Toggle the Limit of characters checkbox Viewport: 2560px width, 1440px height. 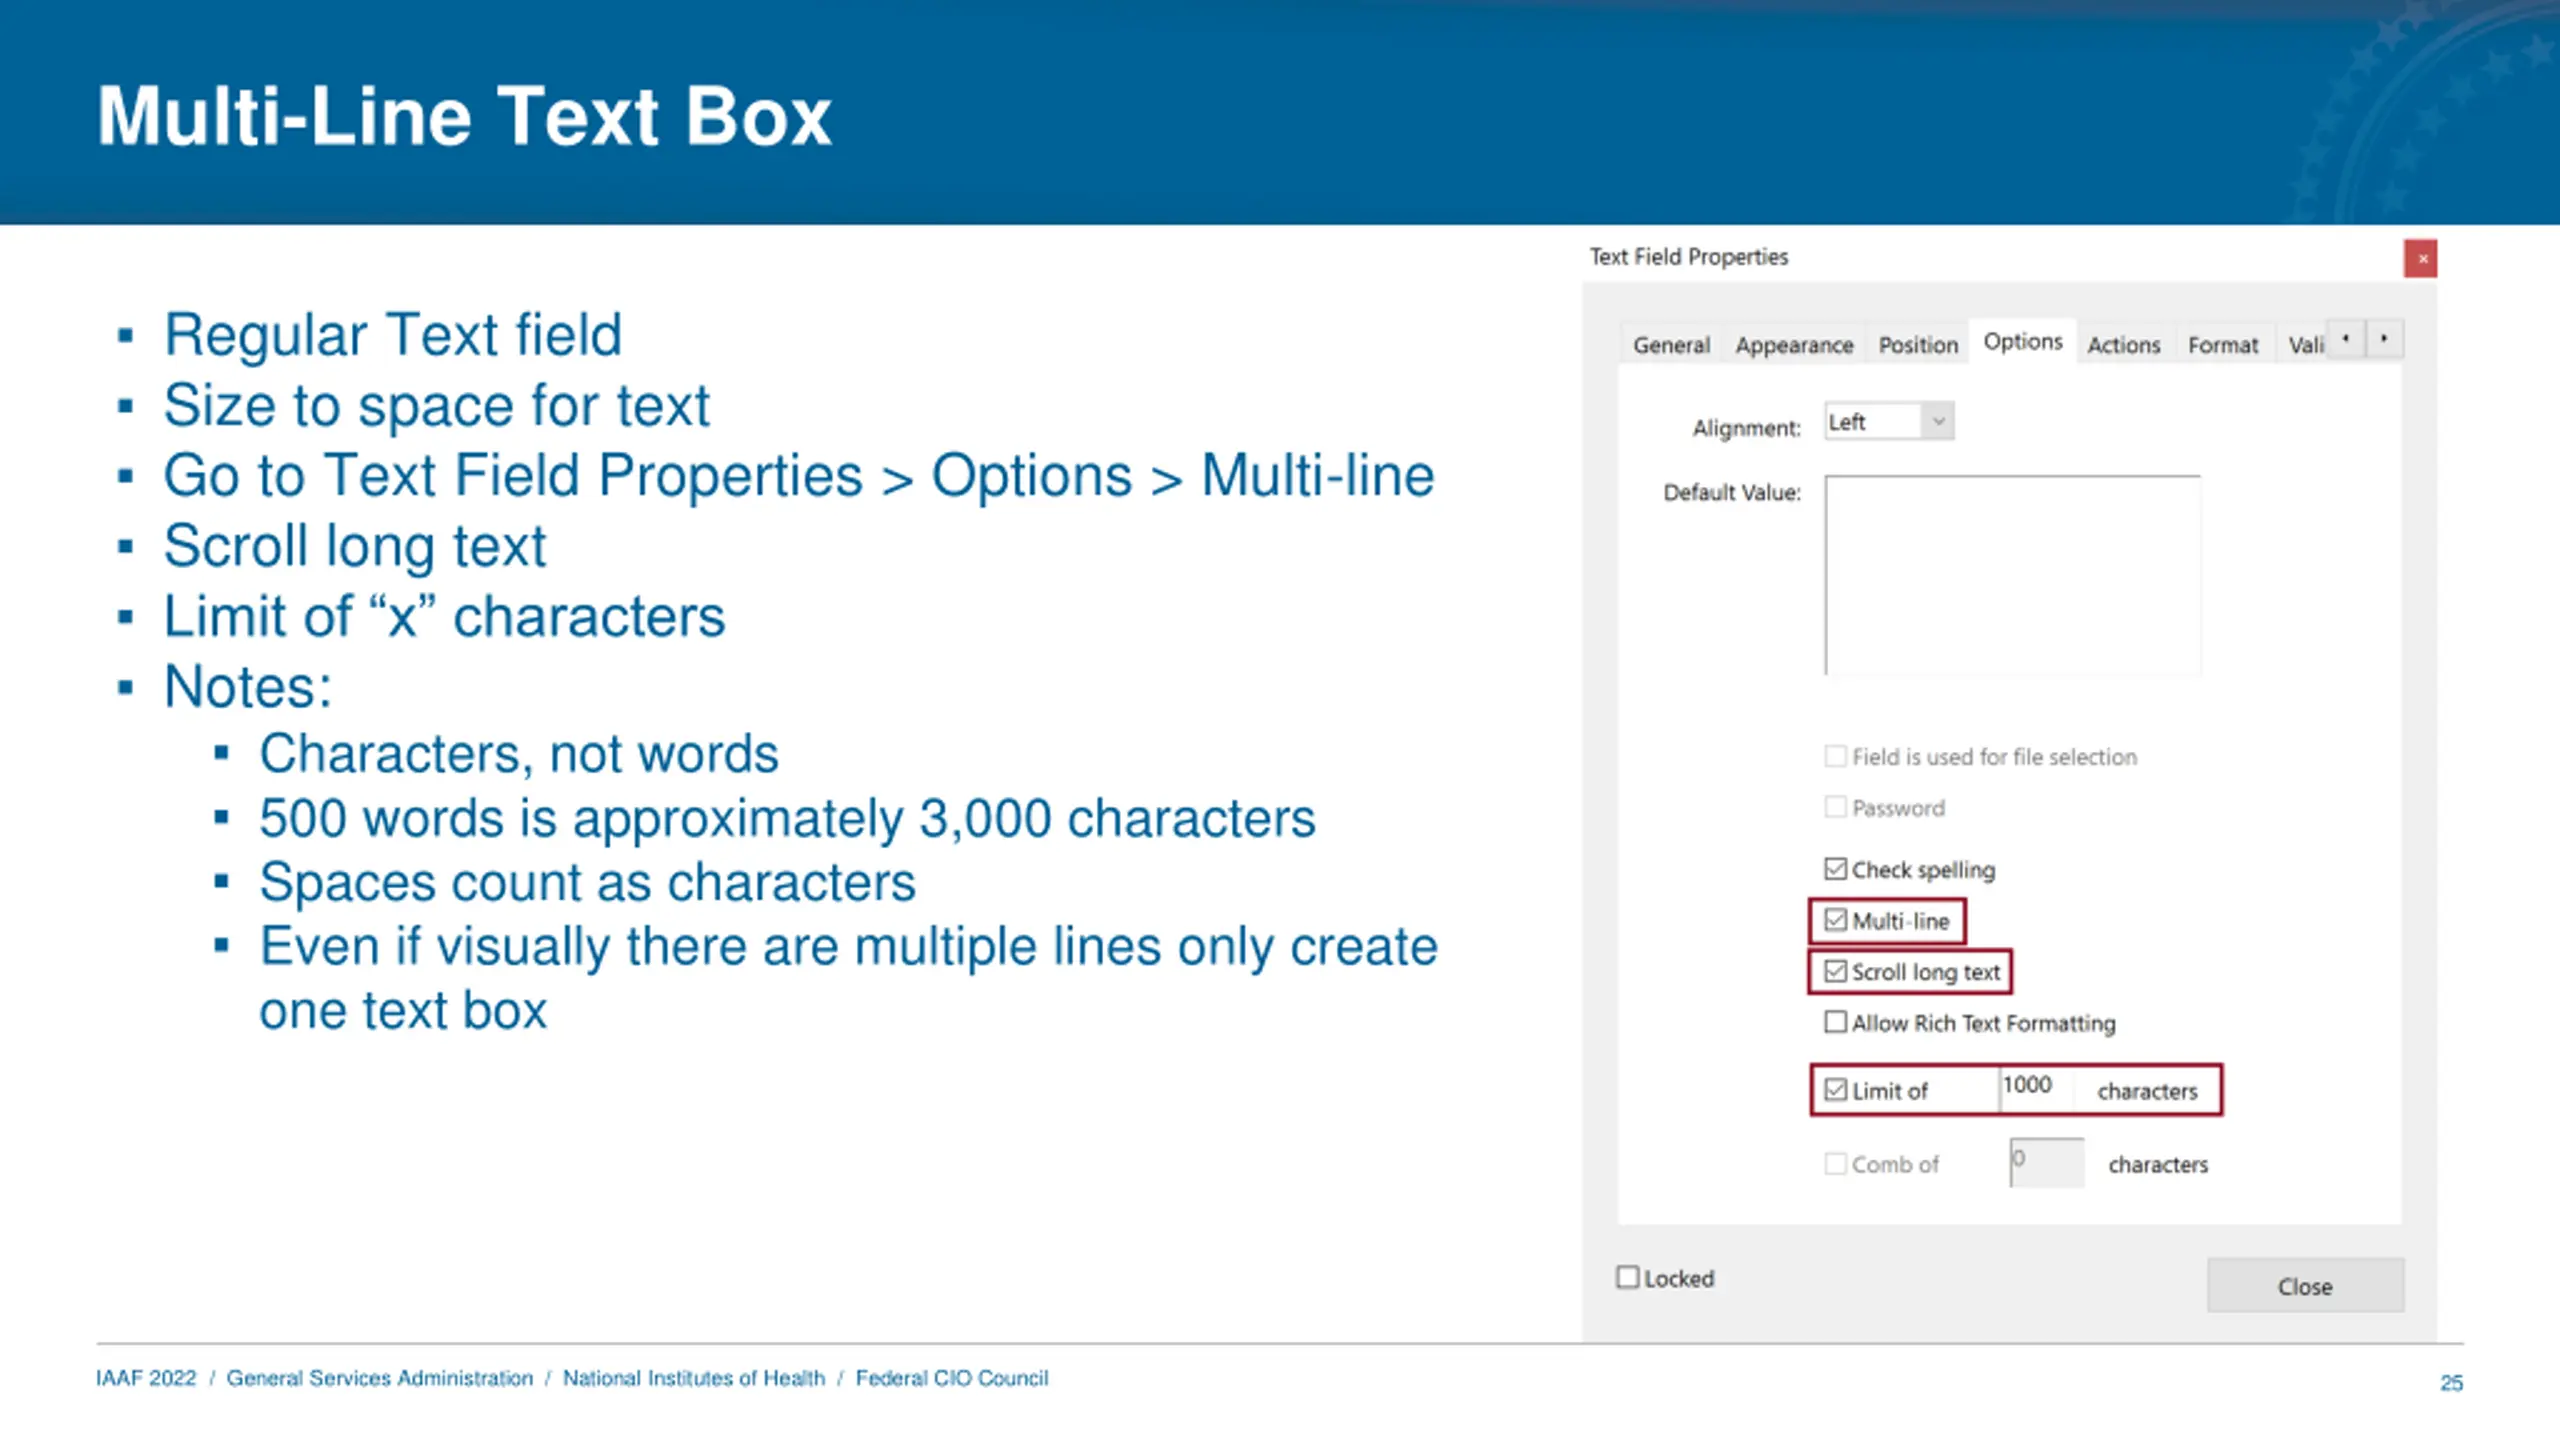point(1836,1090)
